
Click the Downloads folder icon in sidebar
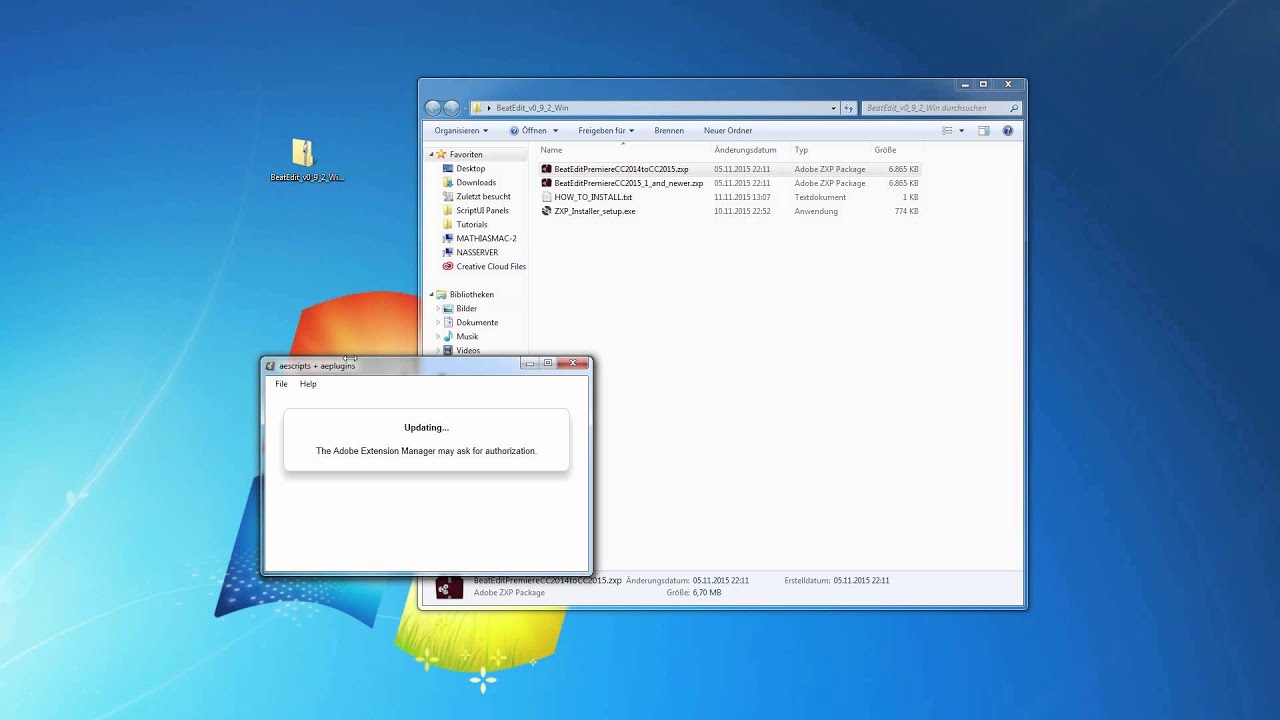point(448,183)
